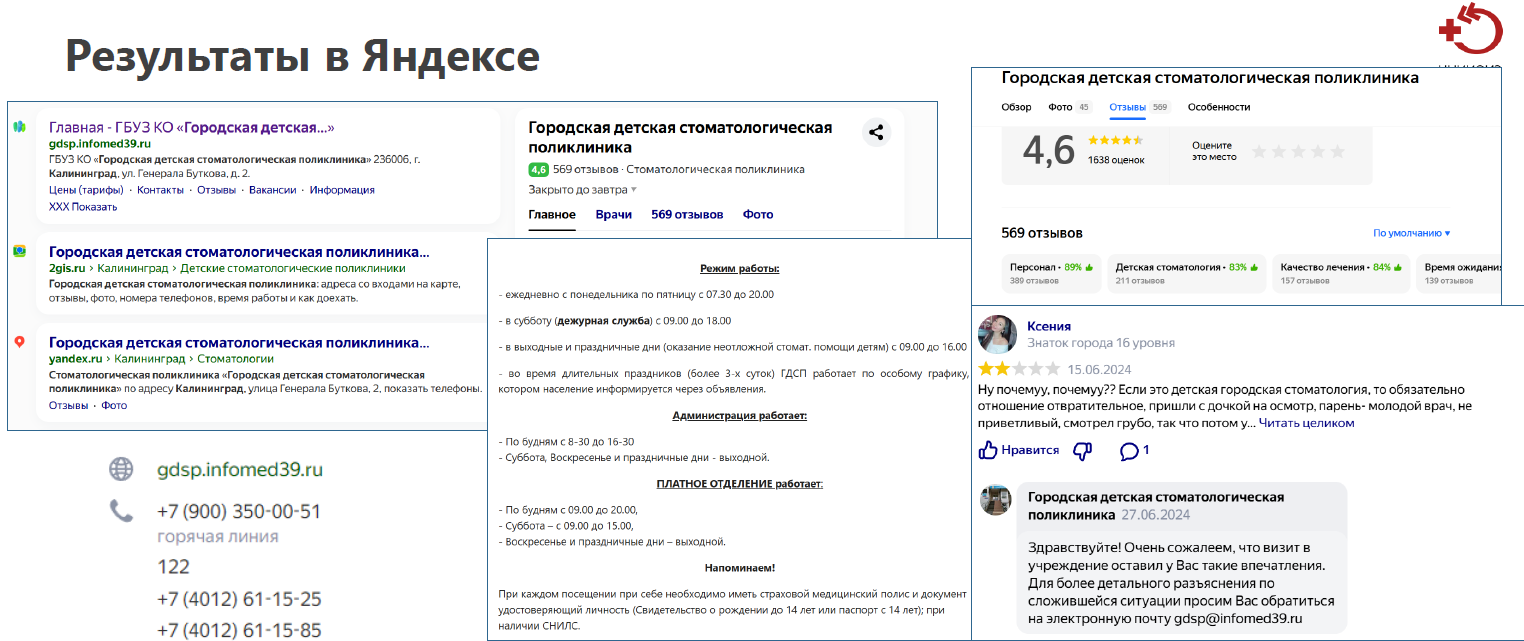1524x641 pixels.
Task: Click the 'Режим работы:' heading
Action: pos(739,268)
